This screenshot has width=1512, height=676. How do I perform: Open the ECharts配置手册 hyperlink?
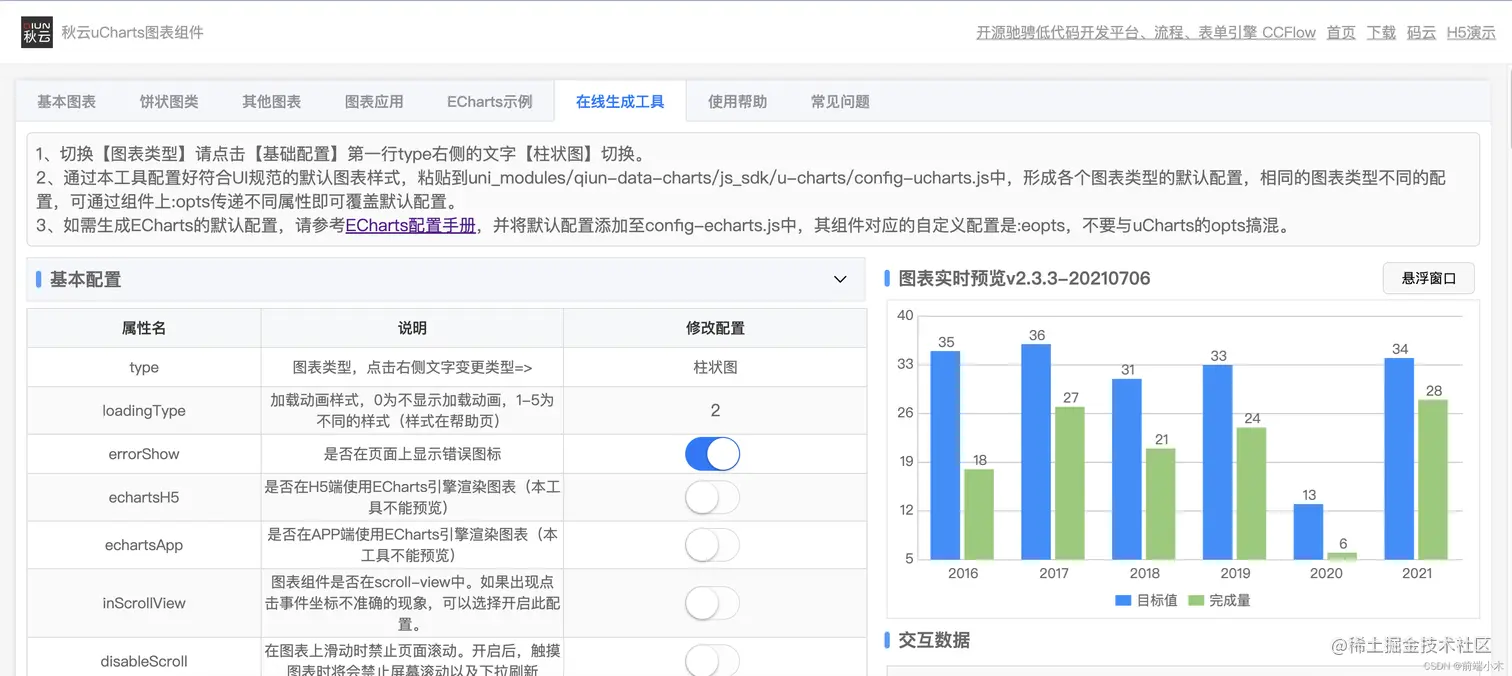[x=410, y=225]
